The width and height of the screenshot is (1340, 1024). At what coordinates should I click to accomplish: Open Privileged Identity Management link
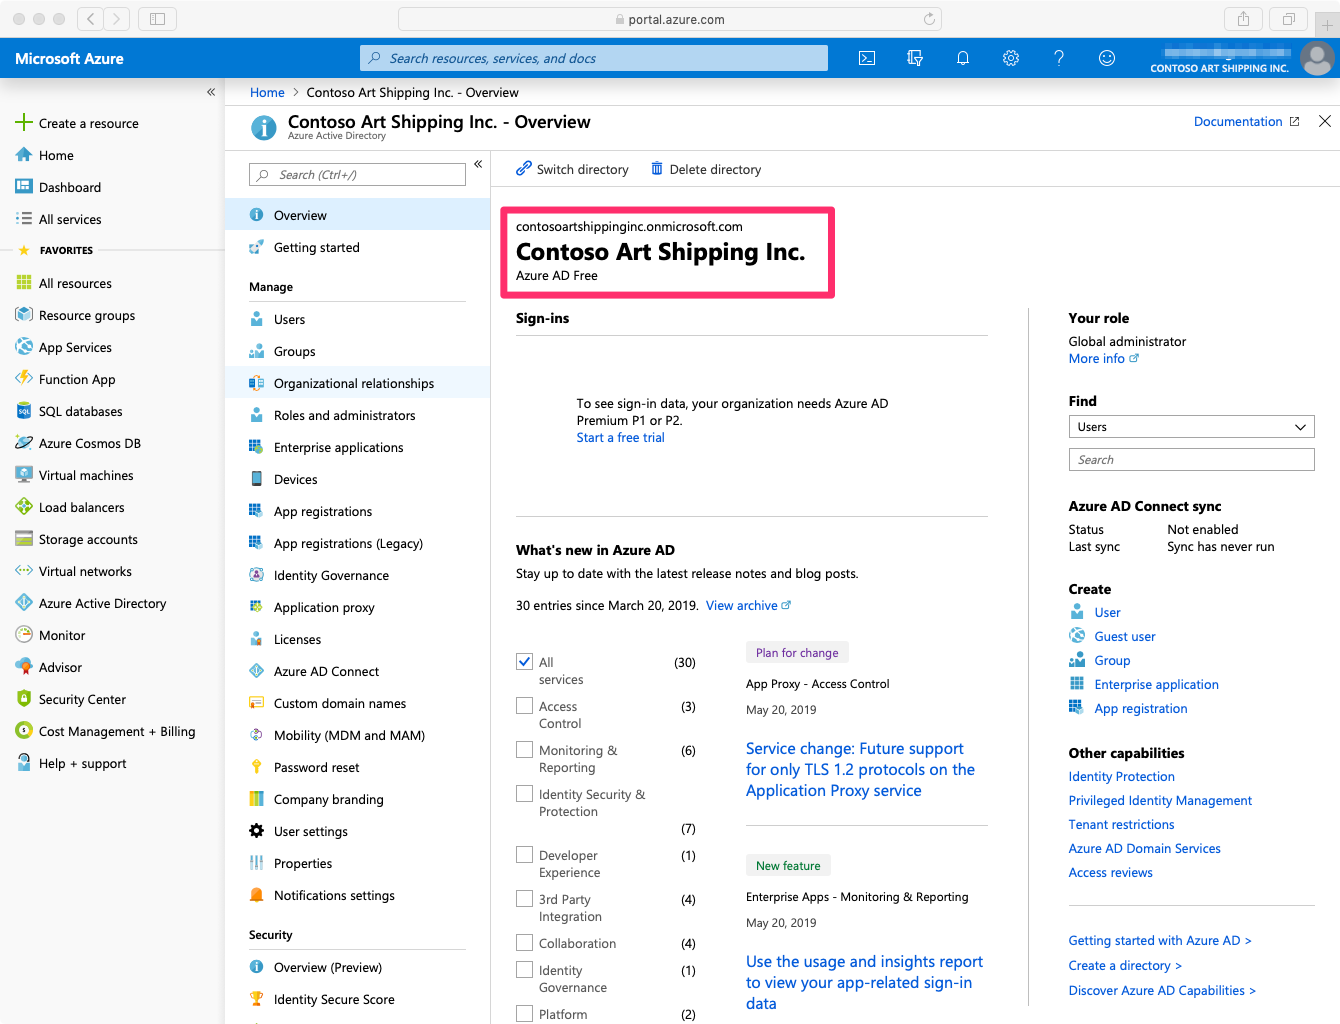point(1160,801)
